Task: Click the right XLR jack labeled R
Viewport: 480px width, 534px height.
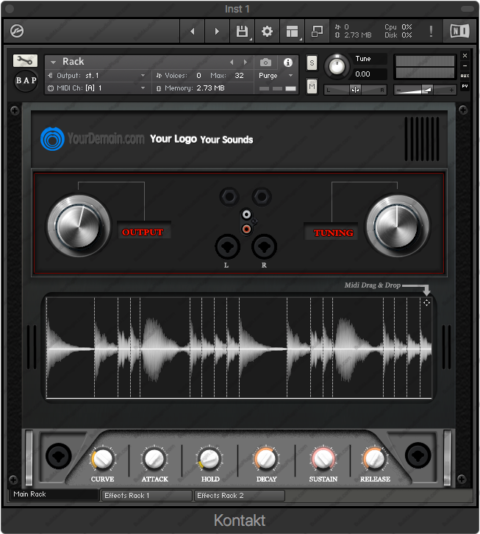Action: pyautogui.click(x=264, y=247)
